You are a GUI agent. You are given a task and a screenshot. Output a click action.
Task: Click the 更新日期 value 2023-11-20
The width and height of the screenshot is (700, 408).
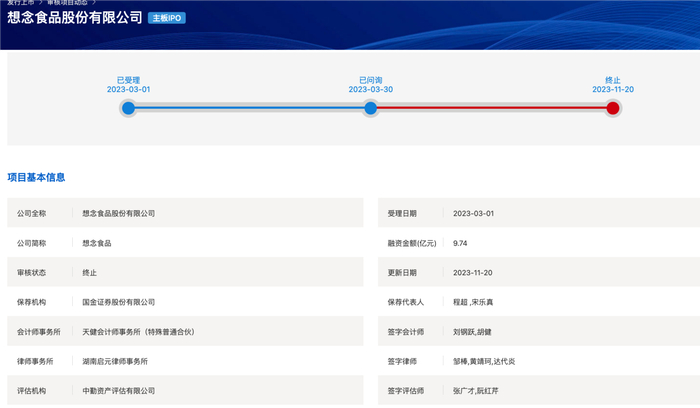pos(472,273)
